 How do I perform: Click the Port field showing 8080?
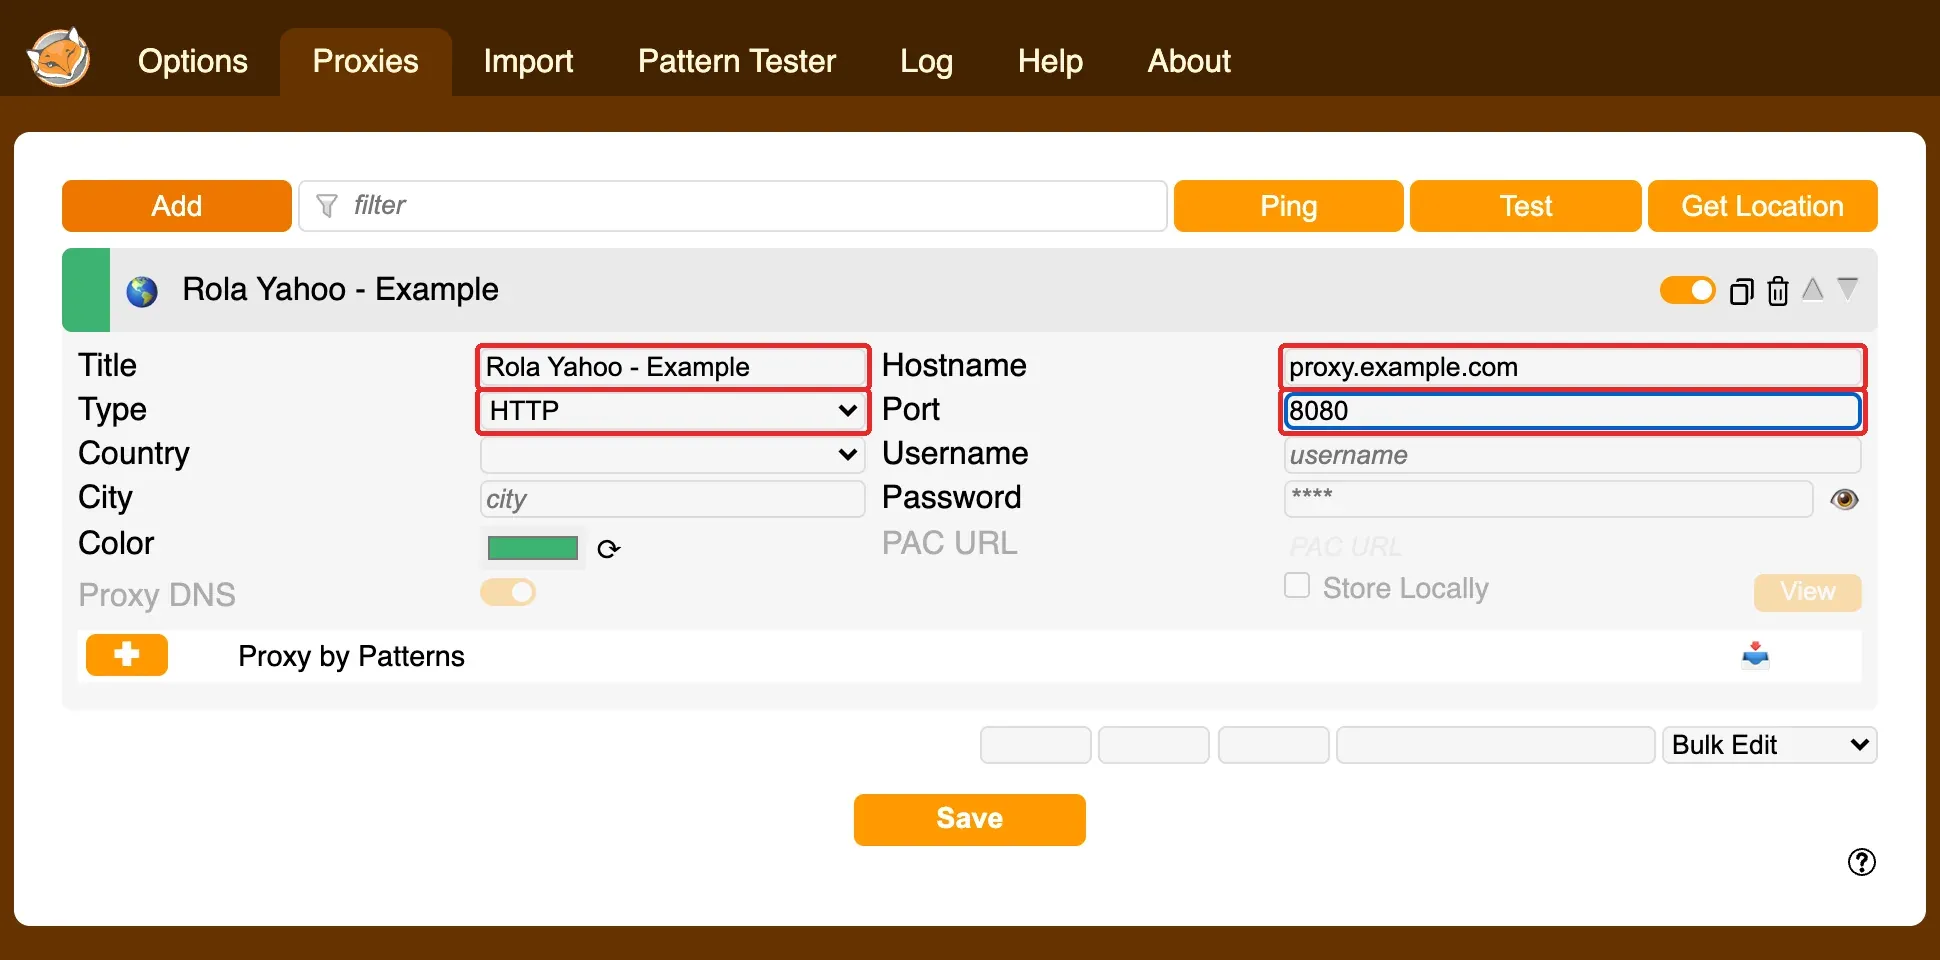1572,411
